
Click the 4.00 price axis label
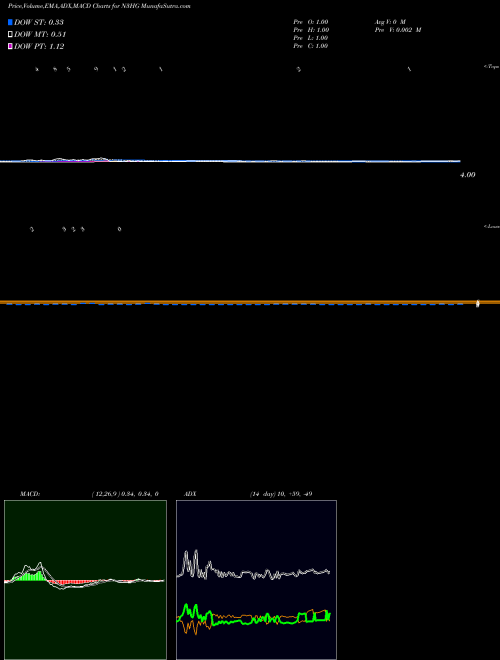[x=468, y=175]
